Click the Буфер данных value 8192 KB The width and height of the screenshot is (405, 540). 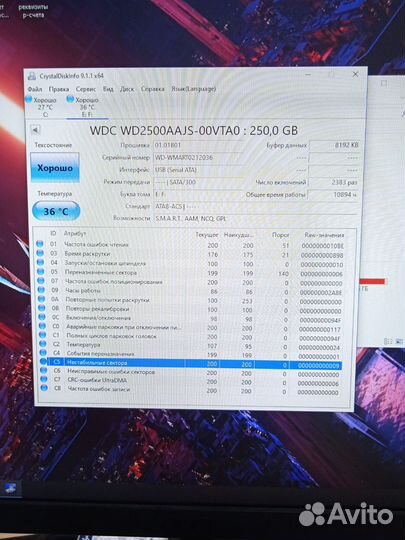pyautogui.click(x=334, y=145)
